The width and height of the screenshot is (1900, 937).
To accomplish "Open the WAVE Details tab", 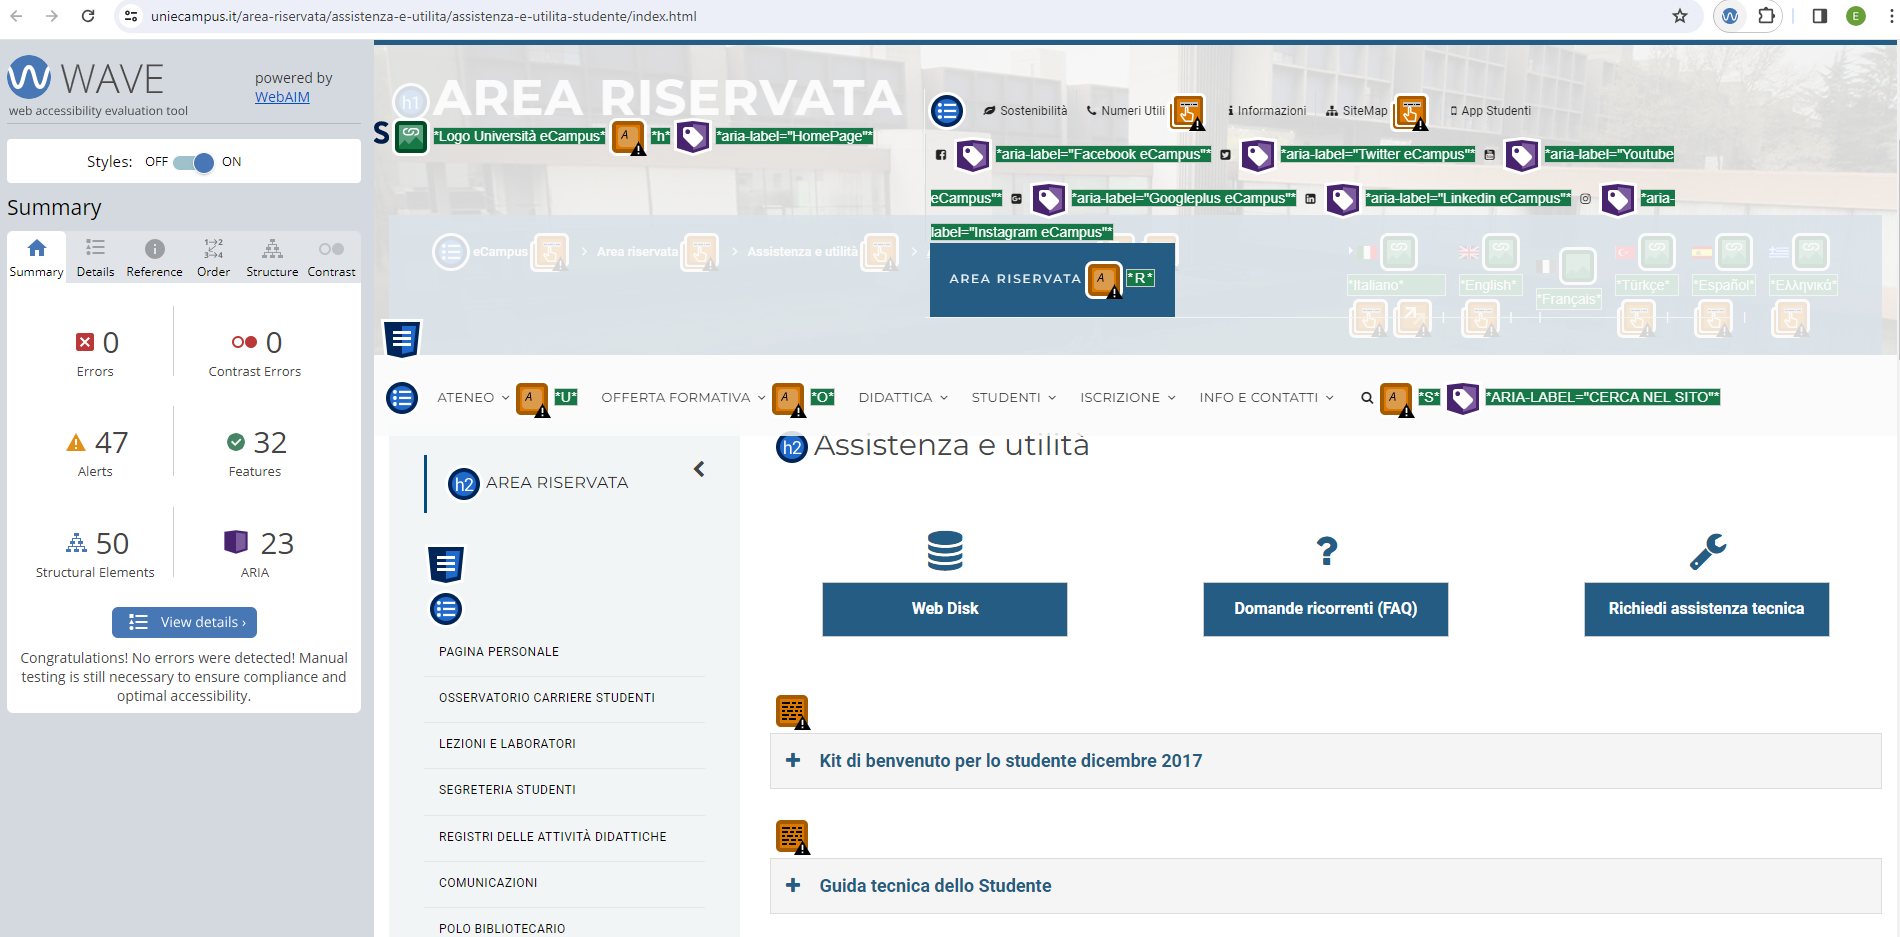I will pyautogui.click(x=95, y=257).
